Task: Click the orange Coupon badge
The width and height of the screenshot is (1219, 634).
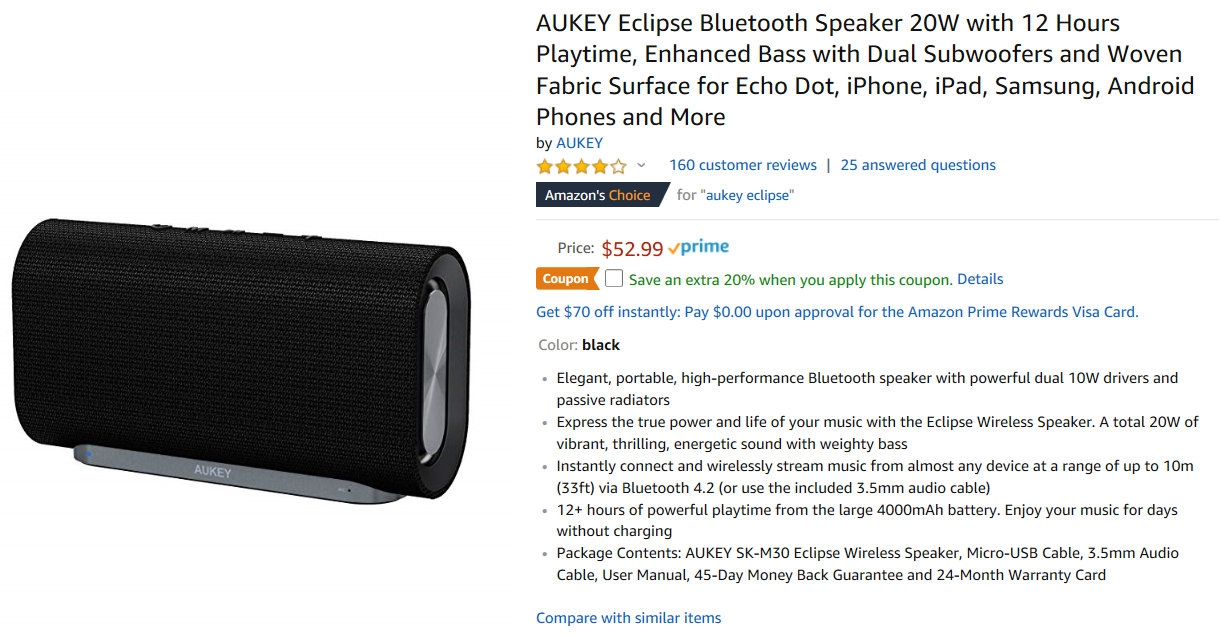Action: [x=566, y=279]
